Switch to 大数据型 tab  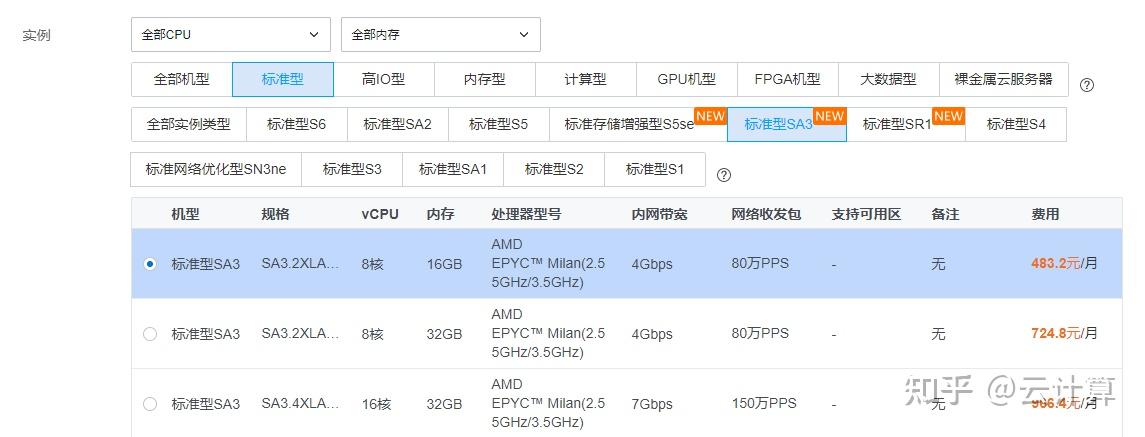click(x=888, y=79)
